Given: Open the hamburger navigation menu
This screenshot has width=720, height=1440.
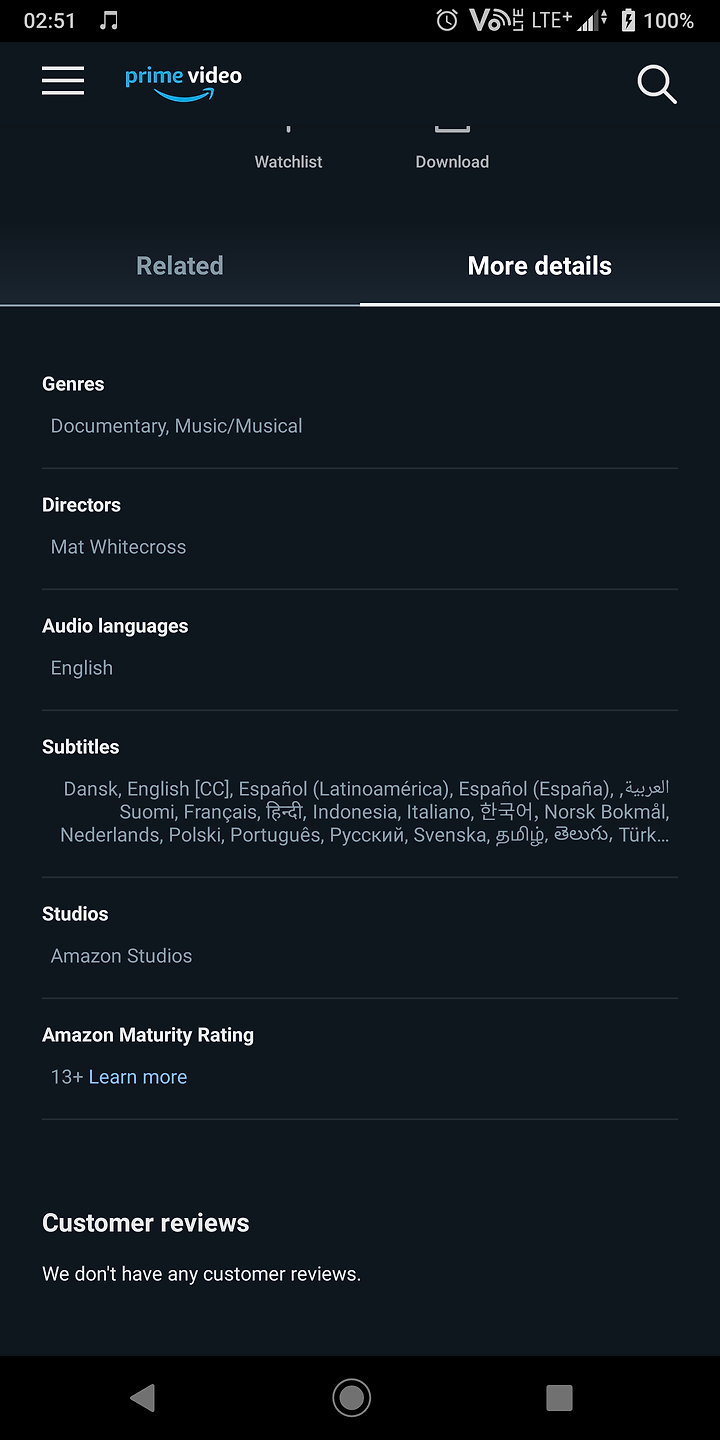Looking at the screenshot, I should [x=63, y=81].
